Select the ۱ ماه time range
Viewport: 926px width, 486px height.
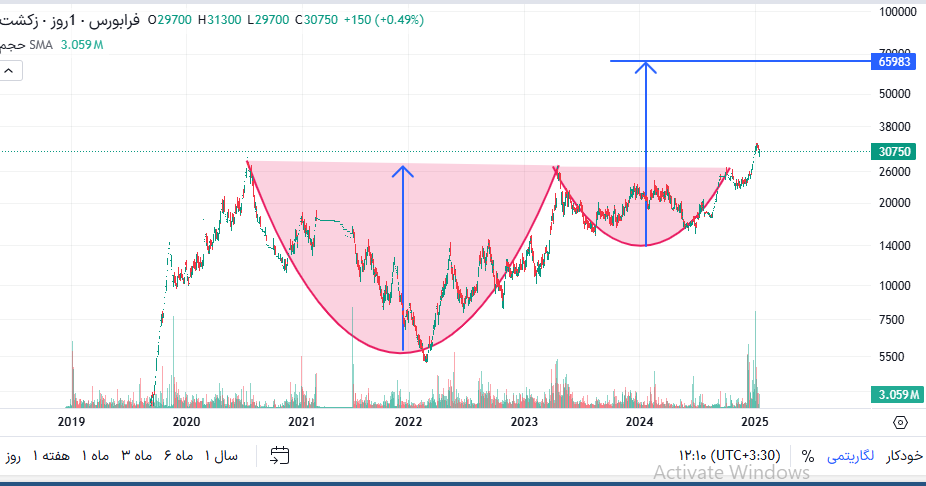click(x=95, y=456)
